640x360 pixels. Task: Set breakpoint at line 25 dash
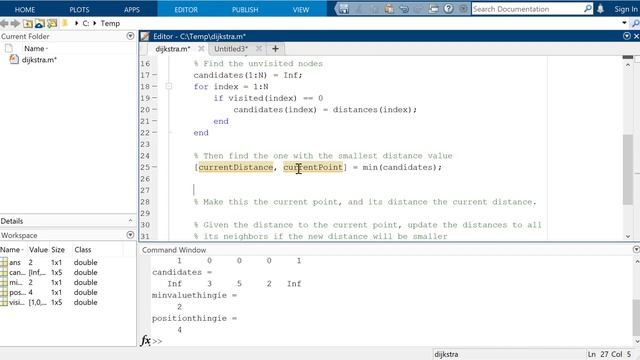click(155, 167)
